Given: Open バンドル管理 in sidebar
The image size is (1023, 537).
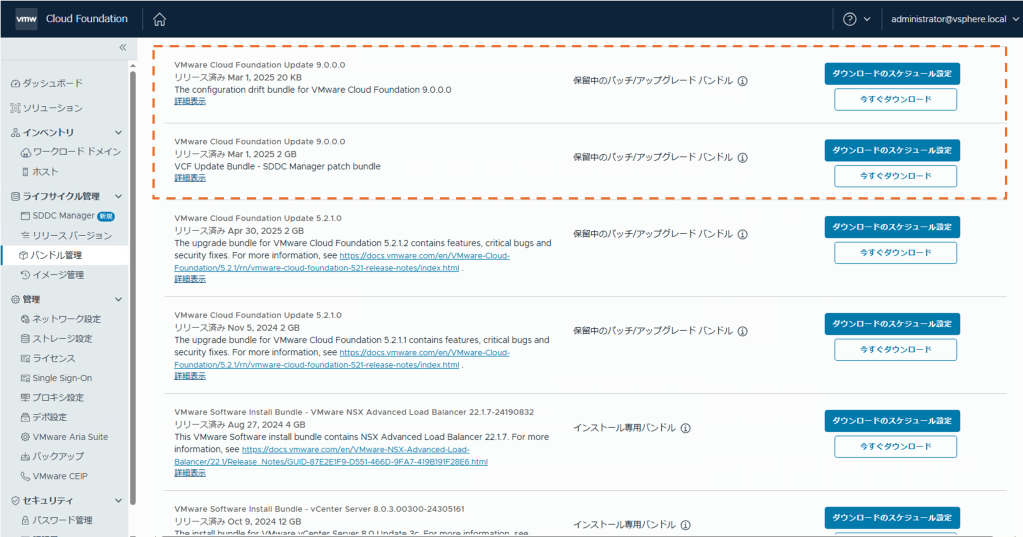Looking at the screenshot, I should [x=65, y=255].
